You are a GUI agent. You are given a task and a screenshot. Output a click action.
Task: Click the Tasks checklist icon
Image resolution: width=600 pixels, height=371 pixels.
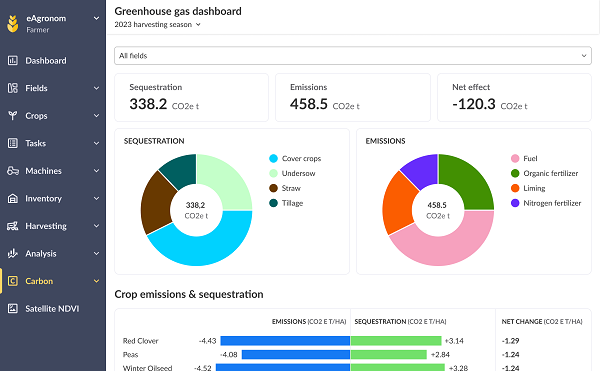[x=13, y=143]
